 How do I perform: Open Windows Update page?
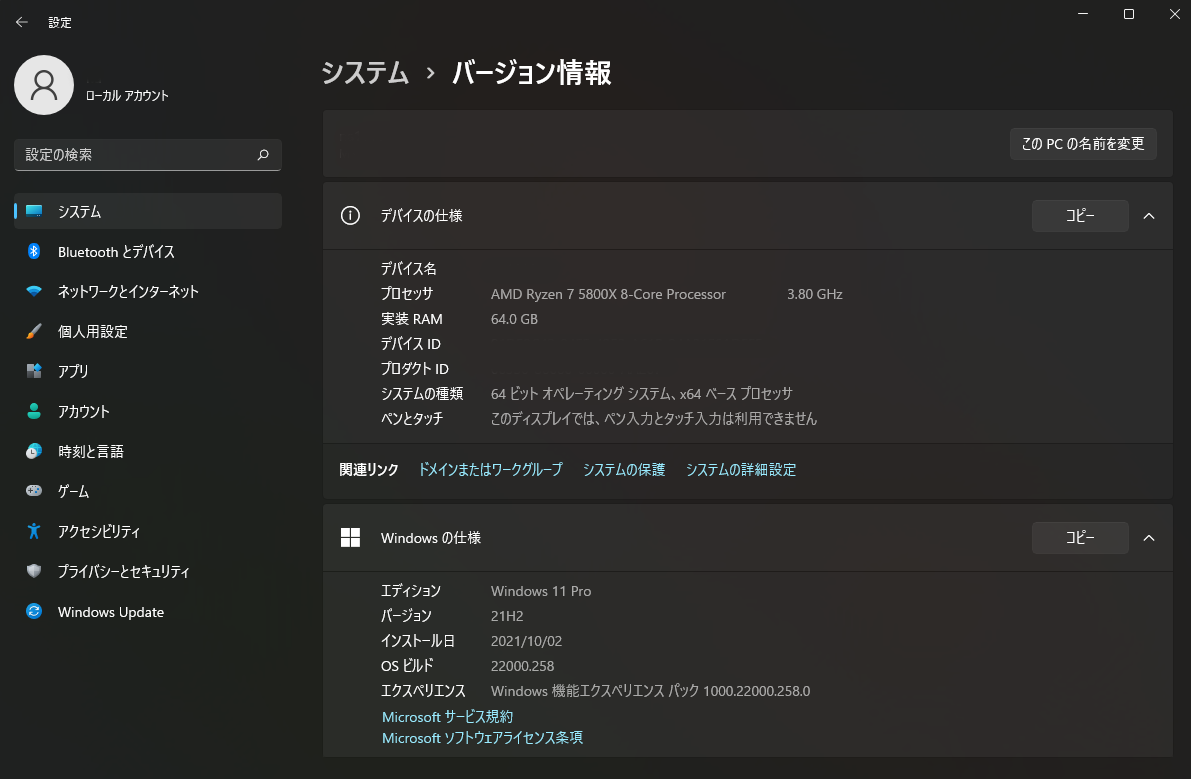coord(148,611)
